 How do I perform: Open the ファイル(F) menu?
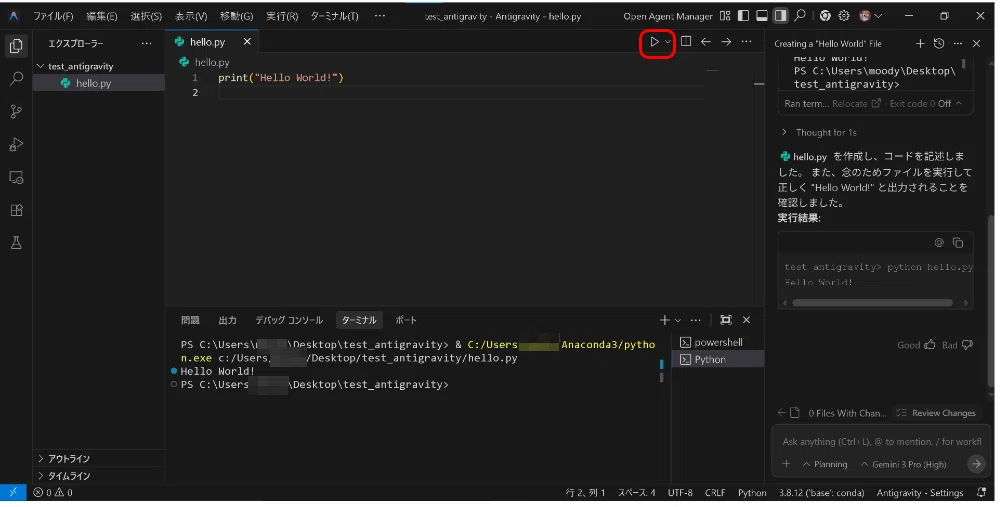tap(53, 17)
